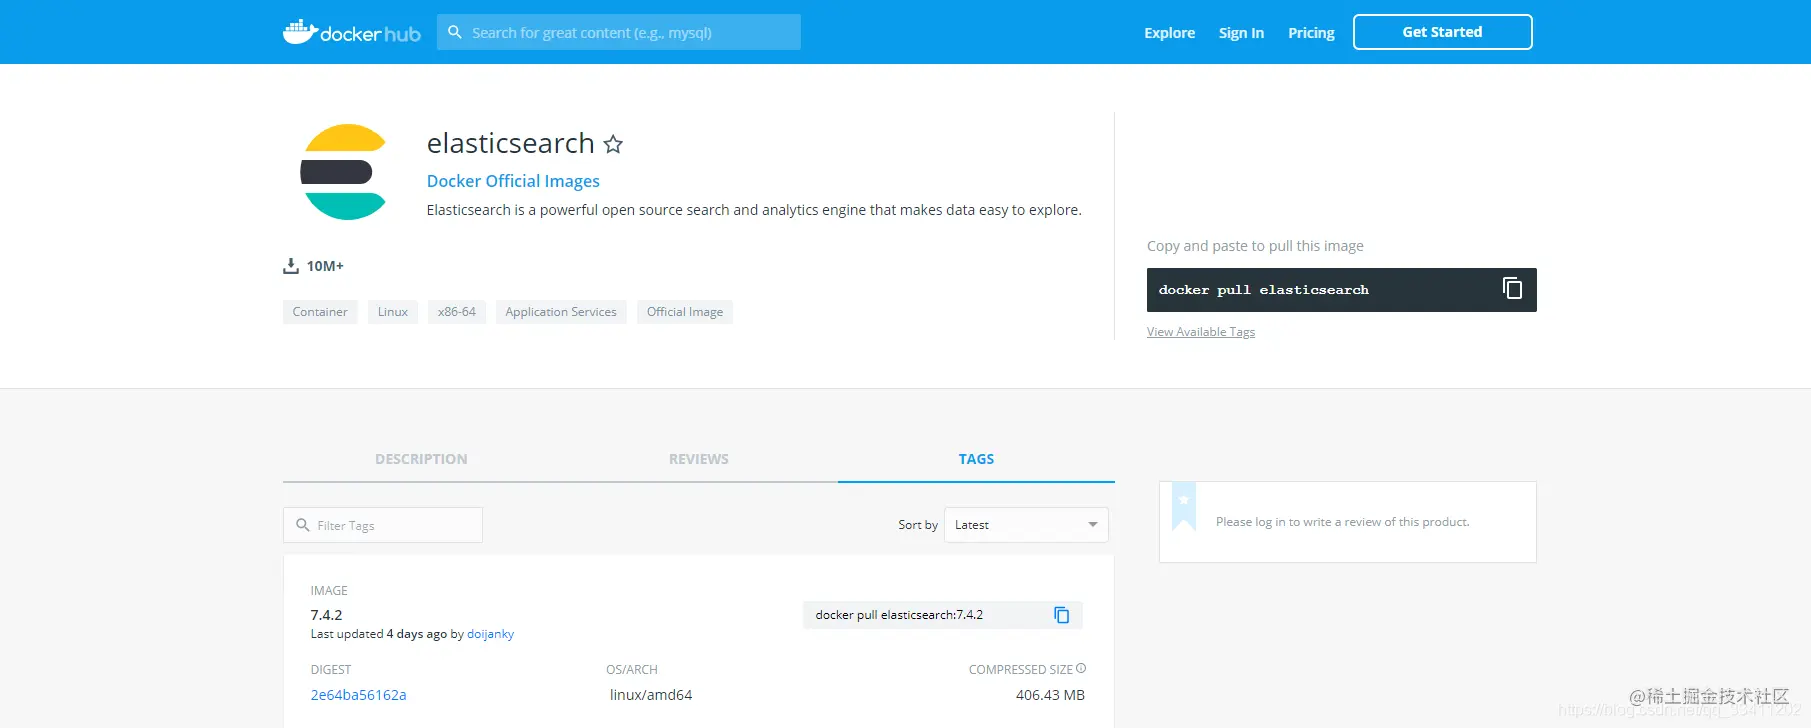This screenshot has height=728, width=1811.
Task: Click Sign In in the header
Action: tap(1241, 33)
